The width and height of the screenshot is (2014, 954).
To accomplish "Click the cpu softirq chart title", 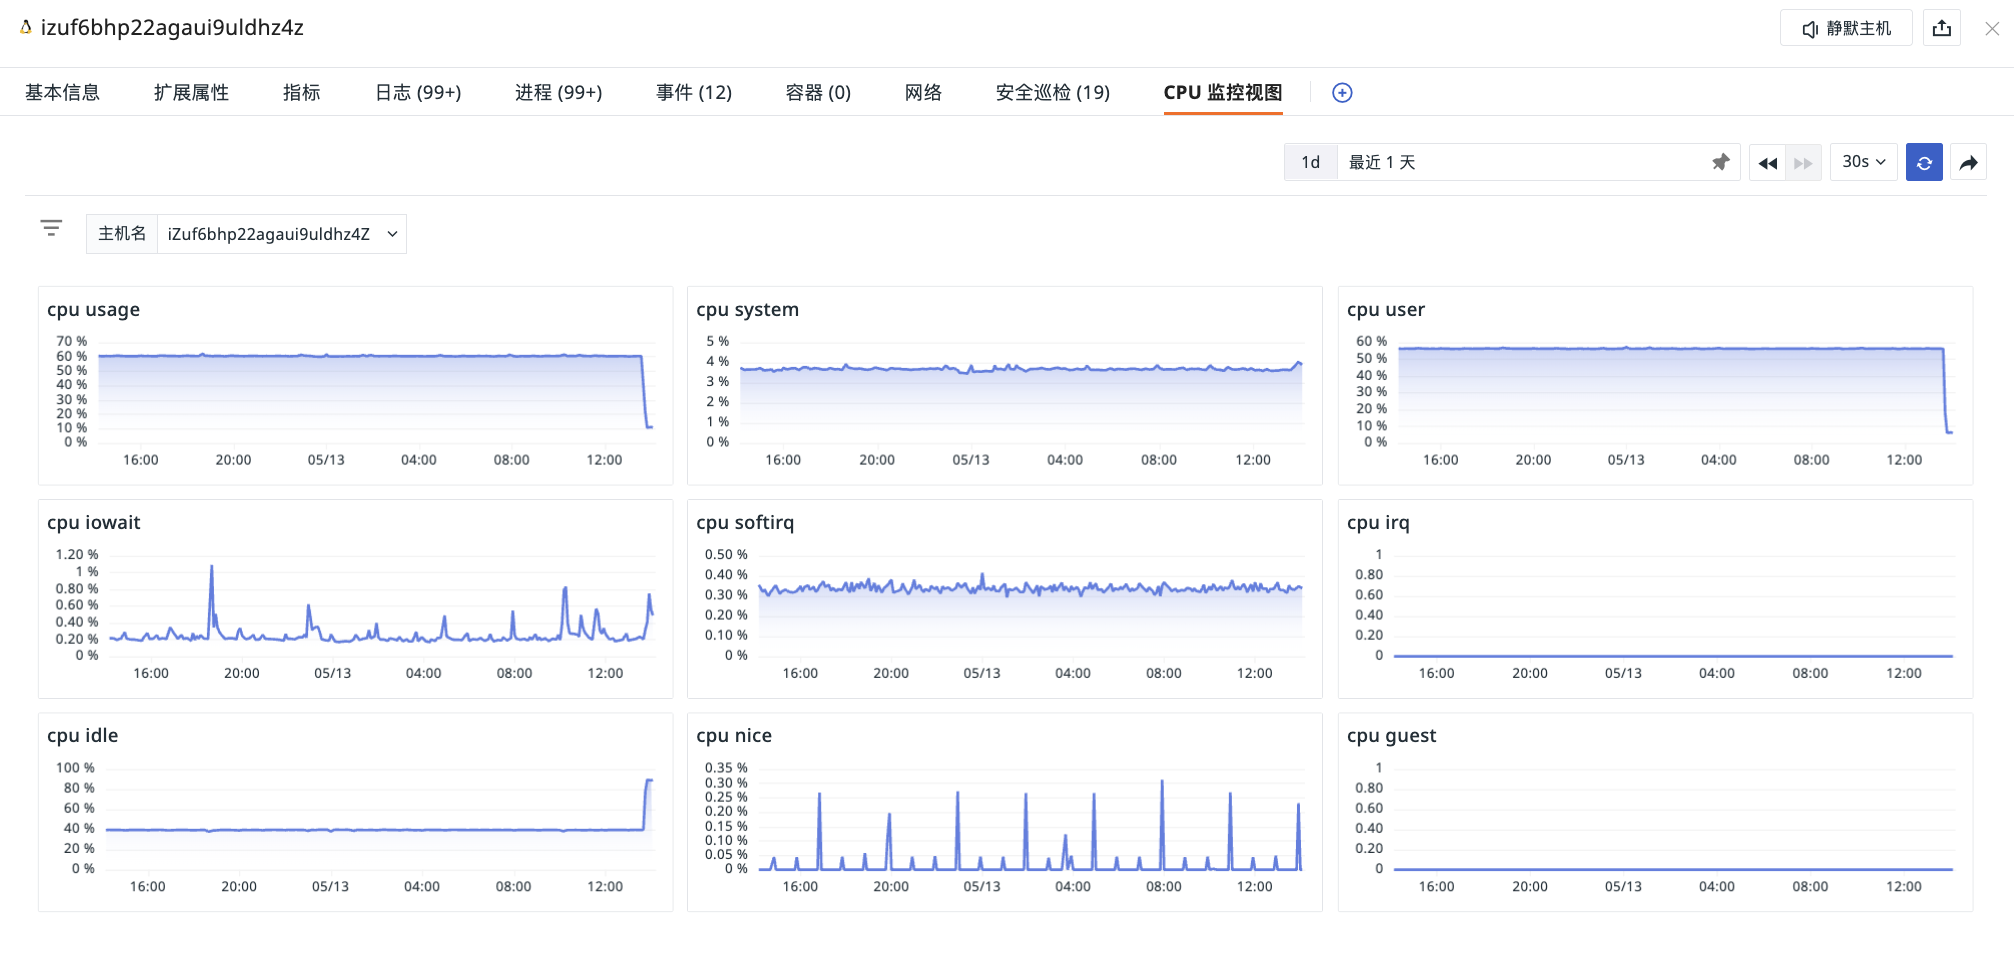I will click(745, 523).
